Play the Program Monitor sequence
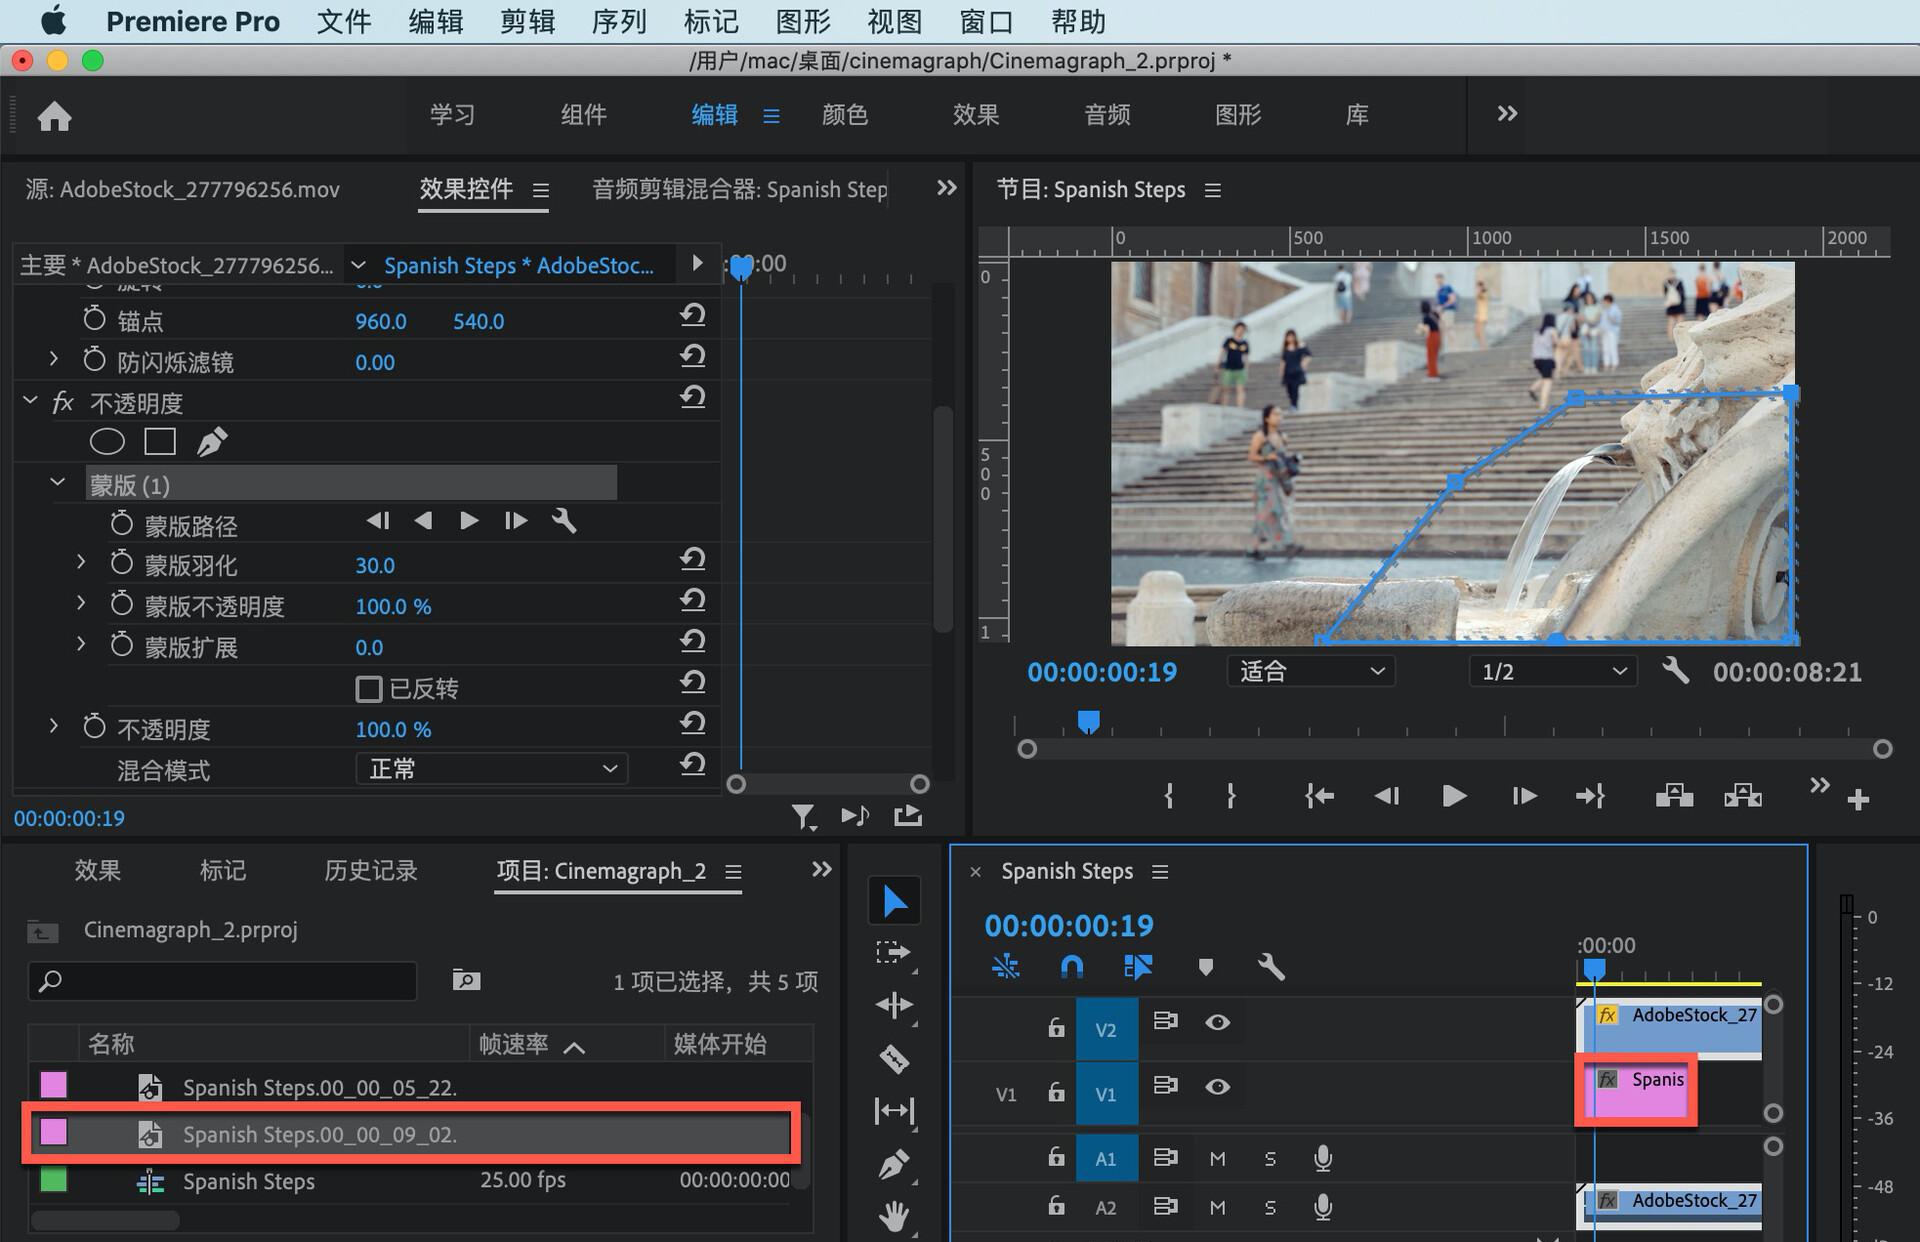The image size is (1920, 1242). (x=1454, y=796)
